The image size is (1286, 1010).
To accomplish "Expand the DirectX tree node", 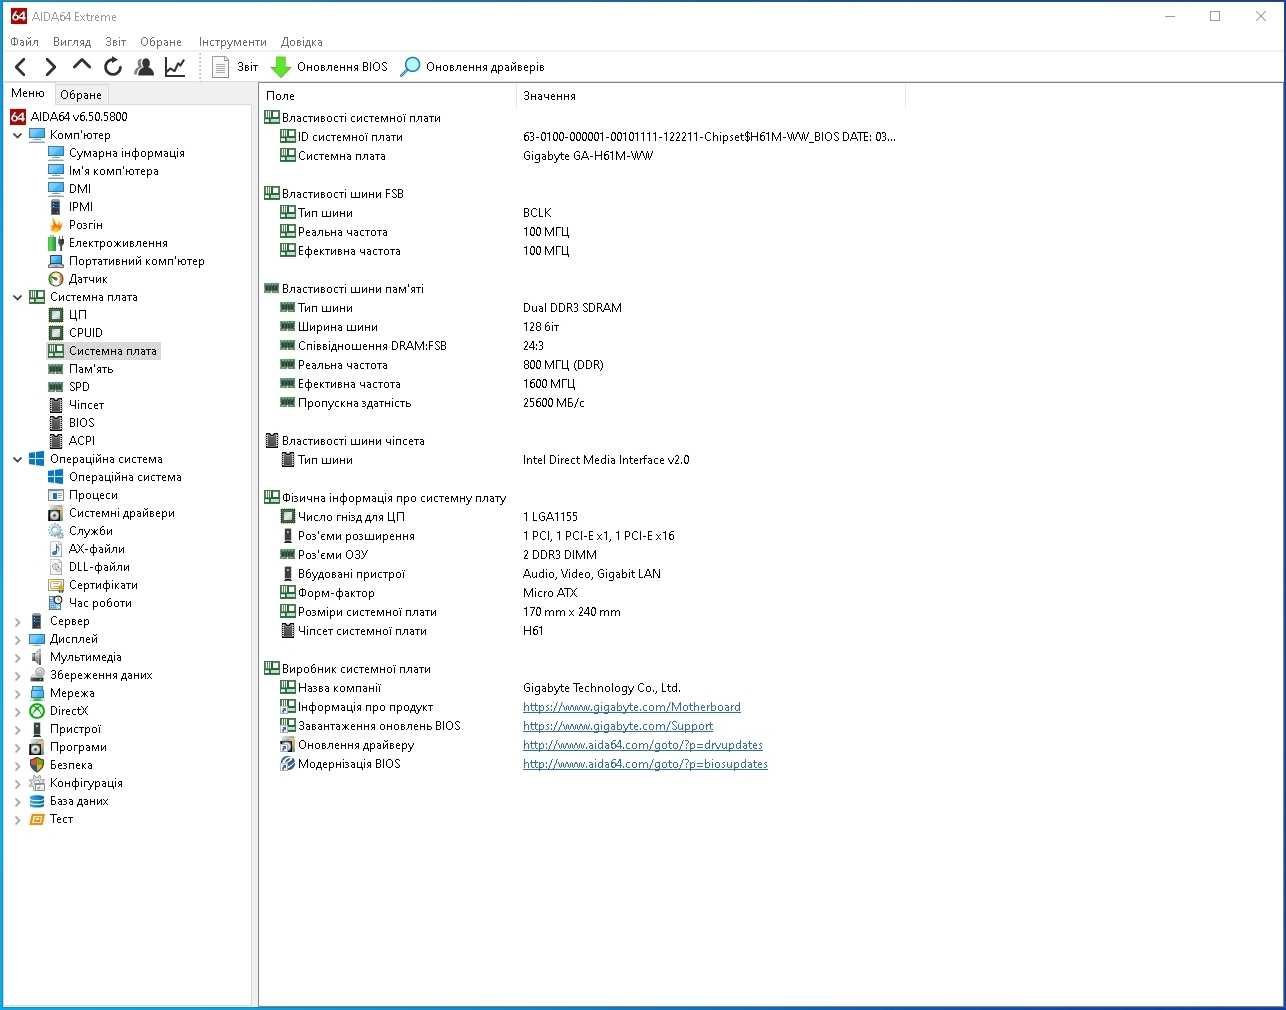I will [x=17, y=711].
